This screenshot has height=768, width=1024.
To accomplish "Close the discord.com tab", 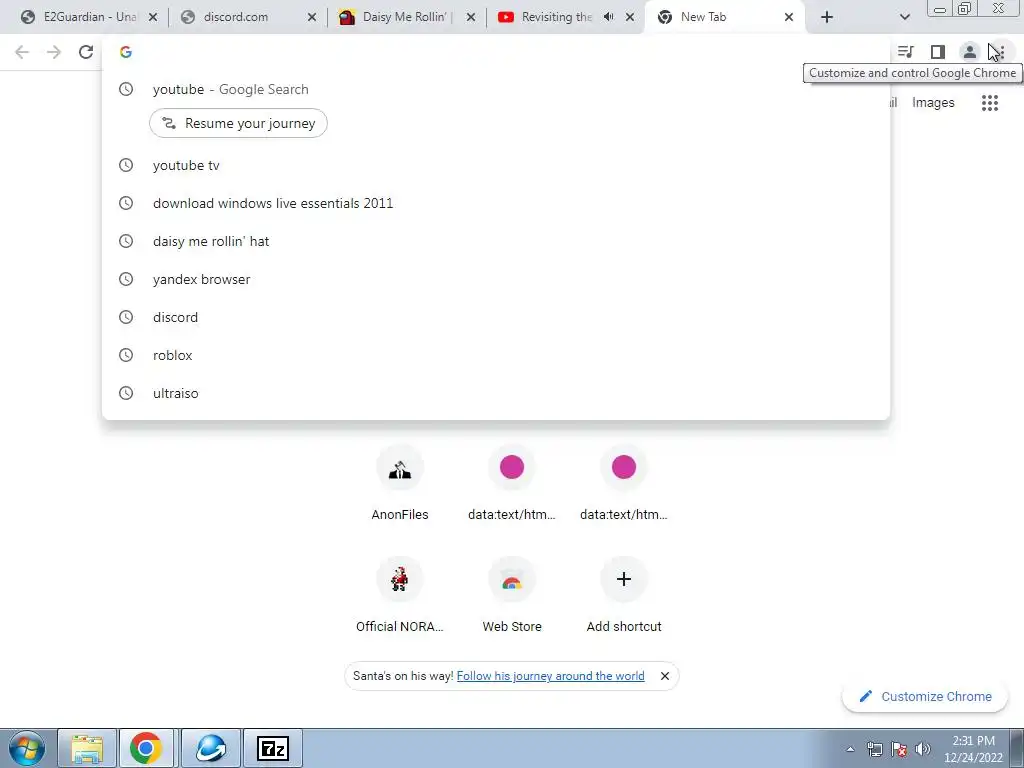I will click(312, 17).
